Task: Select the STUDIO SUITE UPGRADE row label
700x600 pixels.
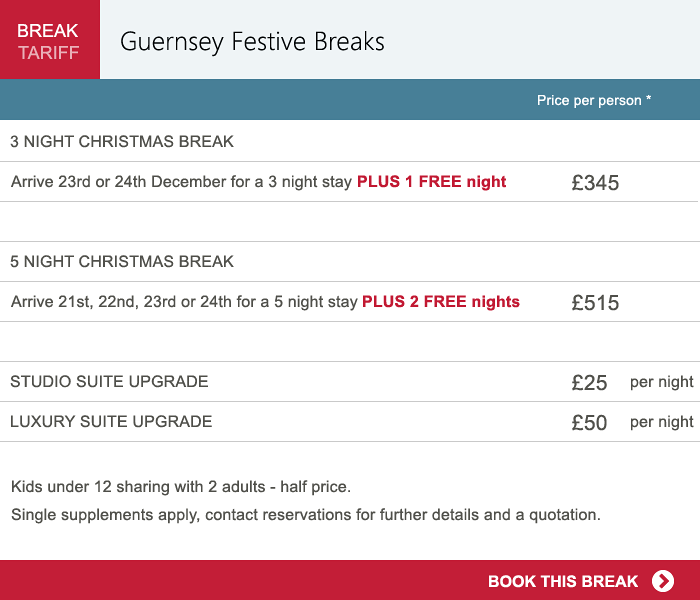Action: (x=109, y=382)
